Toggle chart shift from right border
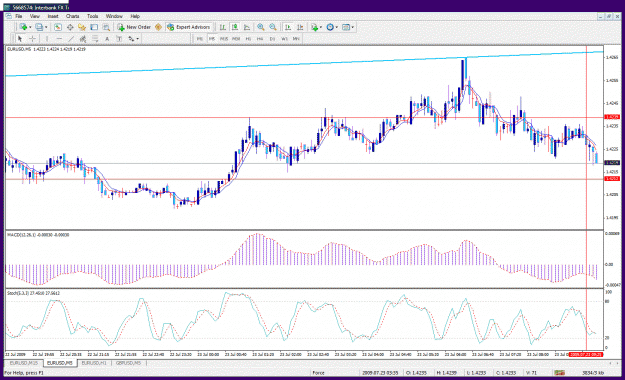 [x=300, y=27]
